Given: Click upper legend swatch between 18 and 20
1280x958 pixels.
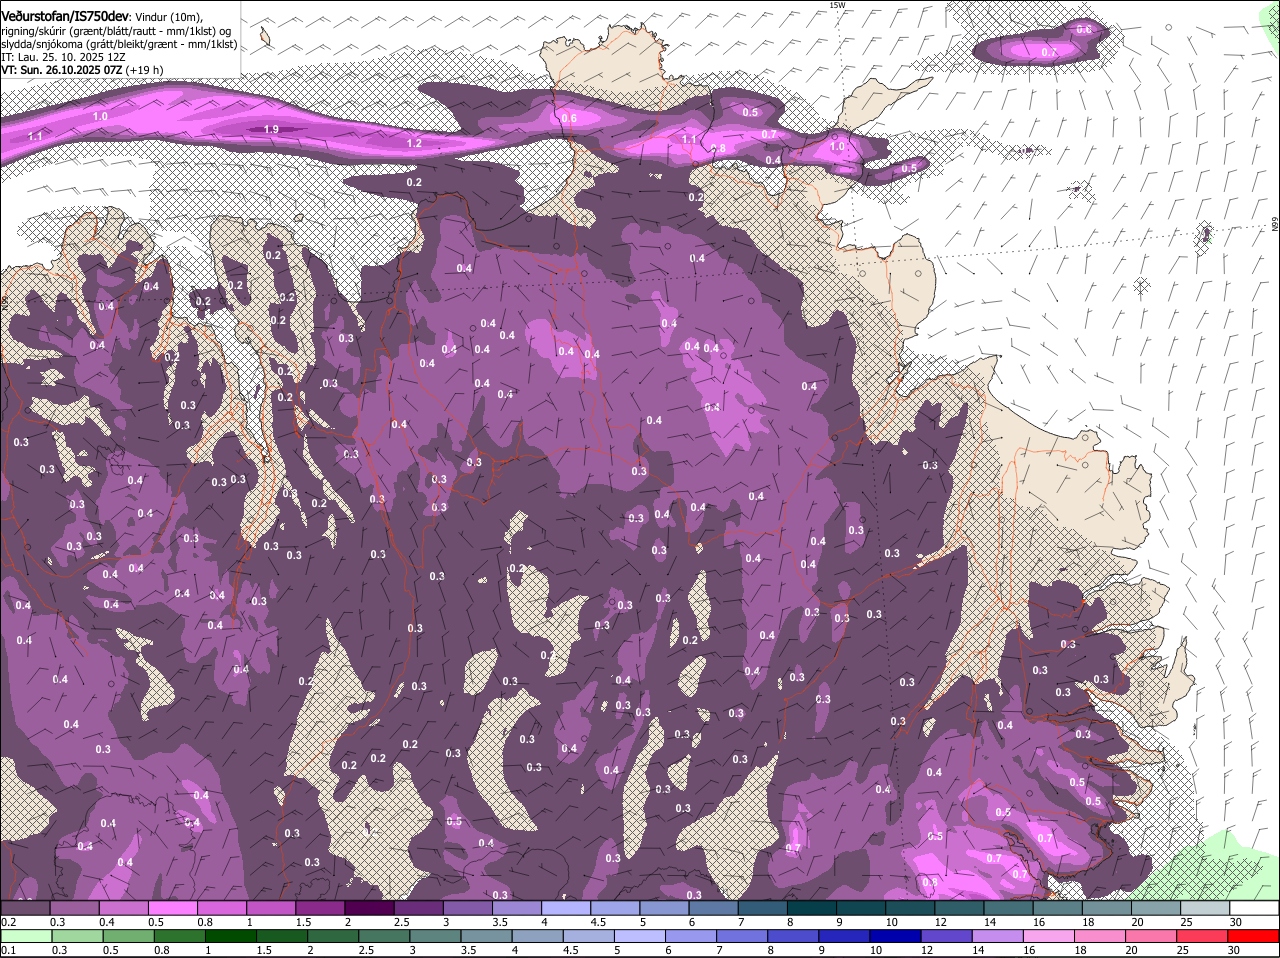Looking at the screenshot, I should click(x=1107, y=907).
